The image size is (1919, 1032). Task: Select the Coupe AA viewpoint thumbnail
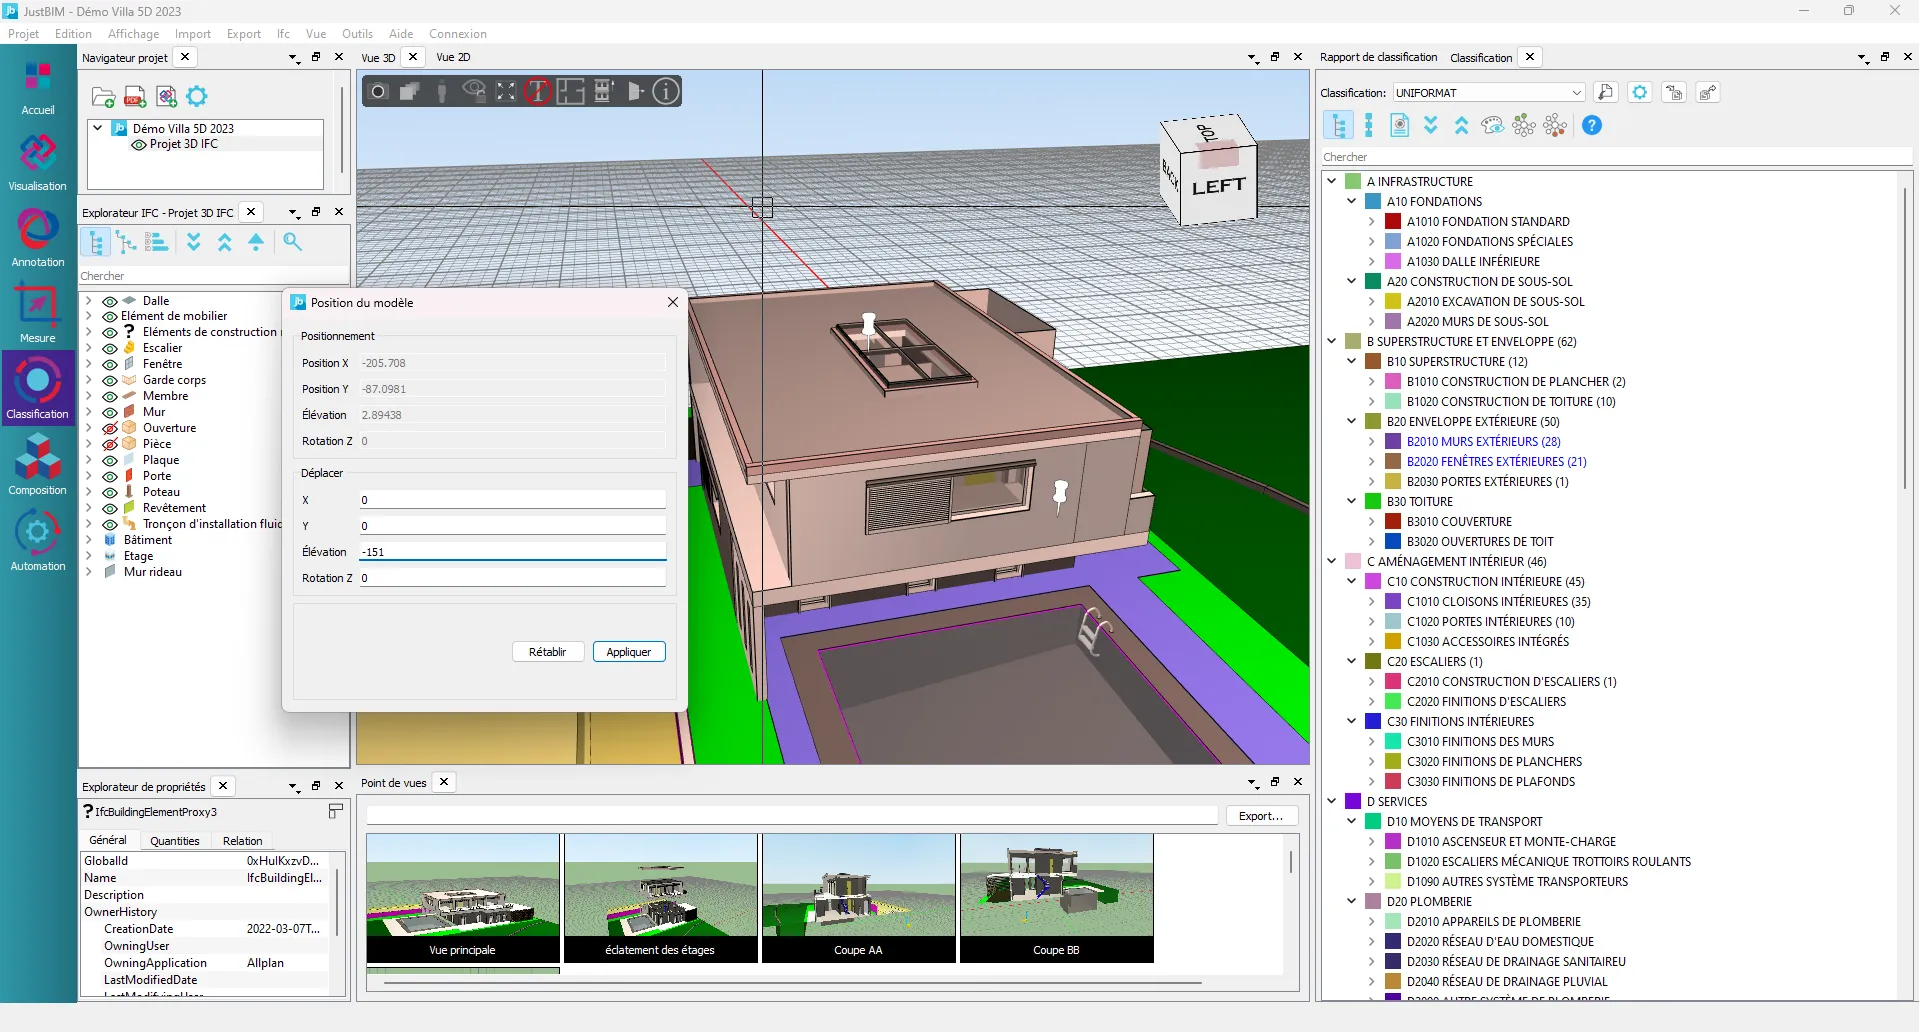[x=858, y=897]
